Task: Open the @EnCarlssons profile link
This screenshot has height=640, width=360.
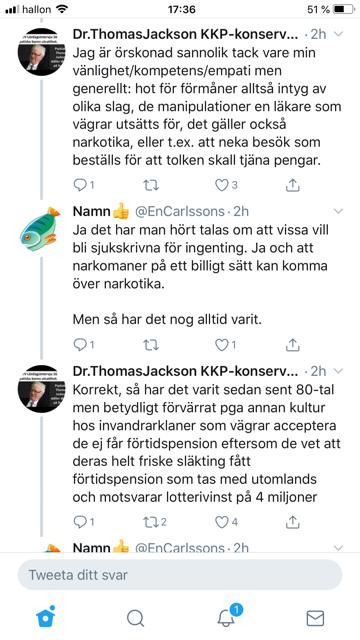Action: click(x=180, y=211)
